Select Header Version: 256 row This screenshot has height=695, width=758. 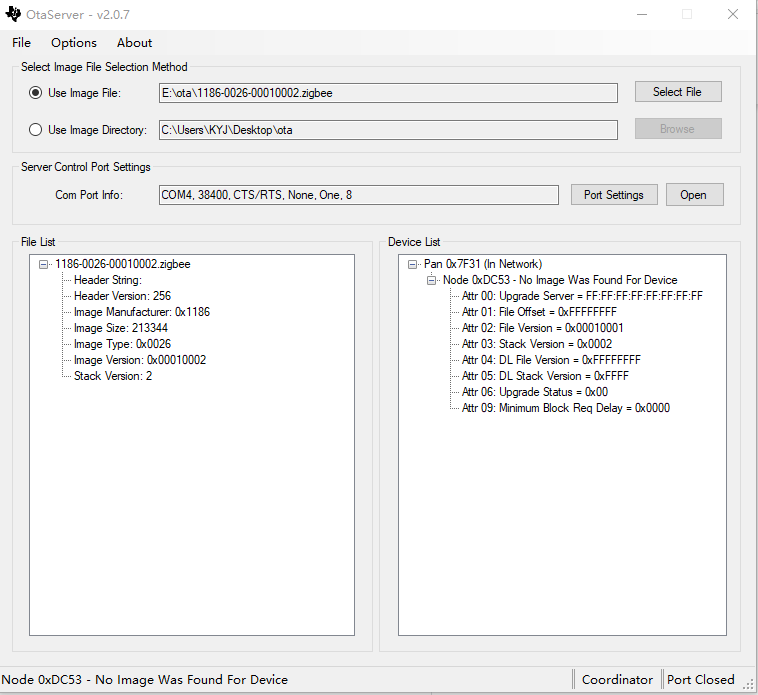point(122,296)
